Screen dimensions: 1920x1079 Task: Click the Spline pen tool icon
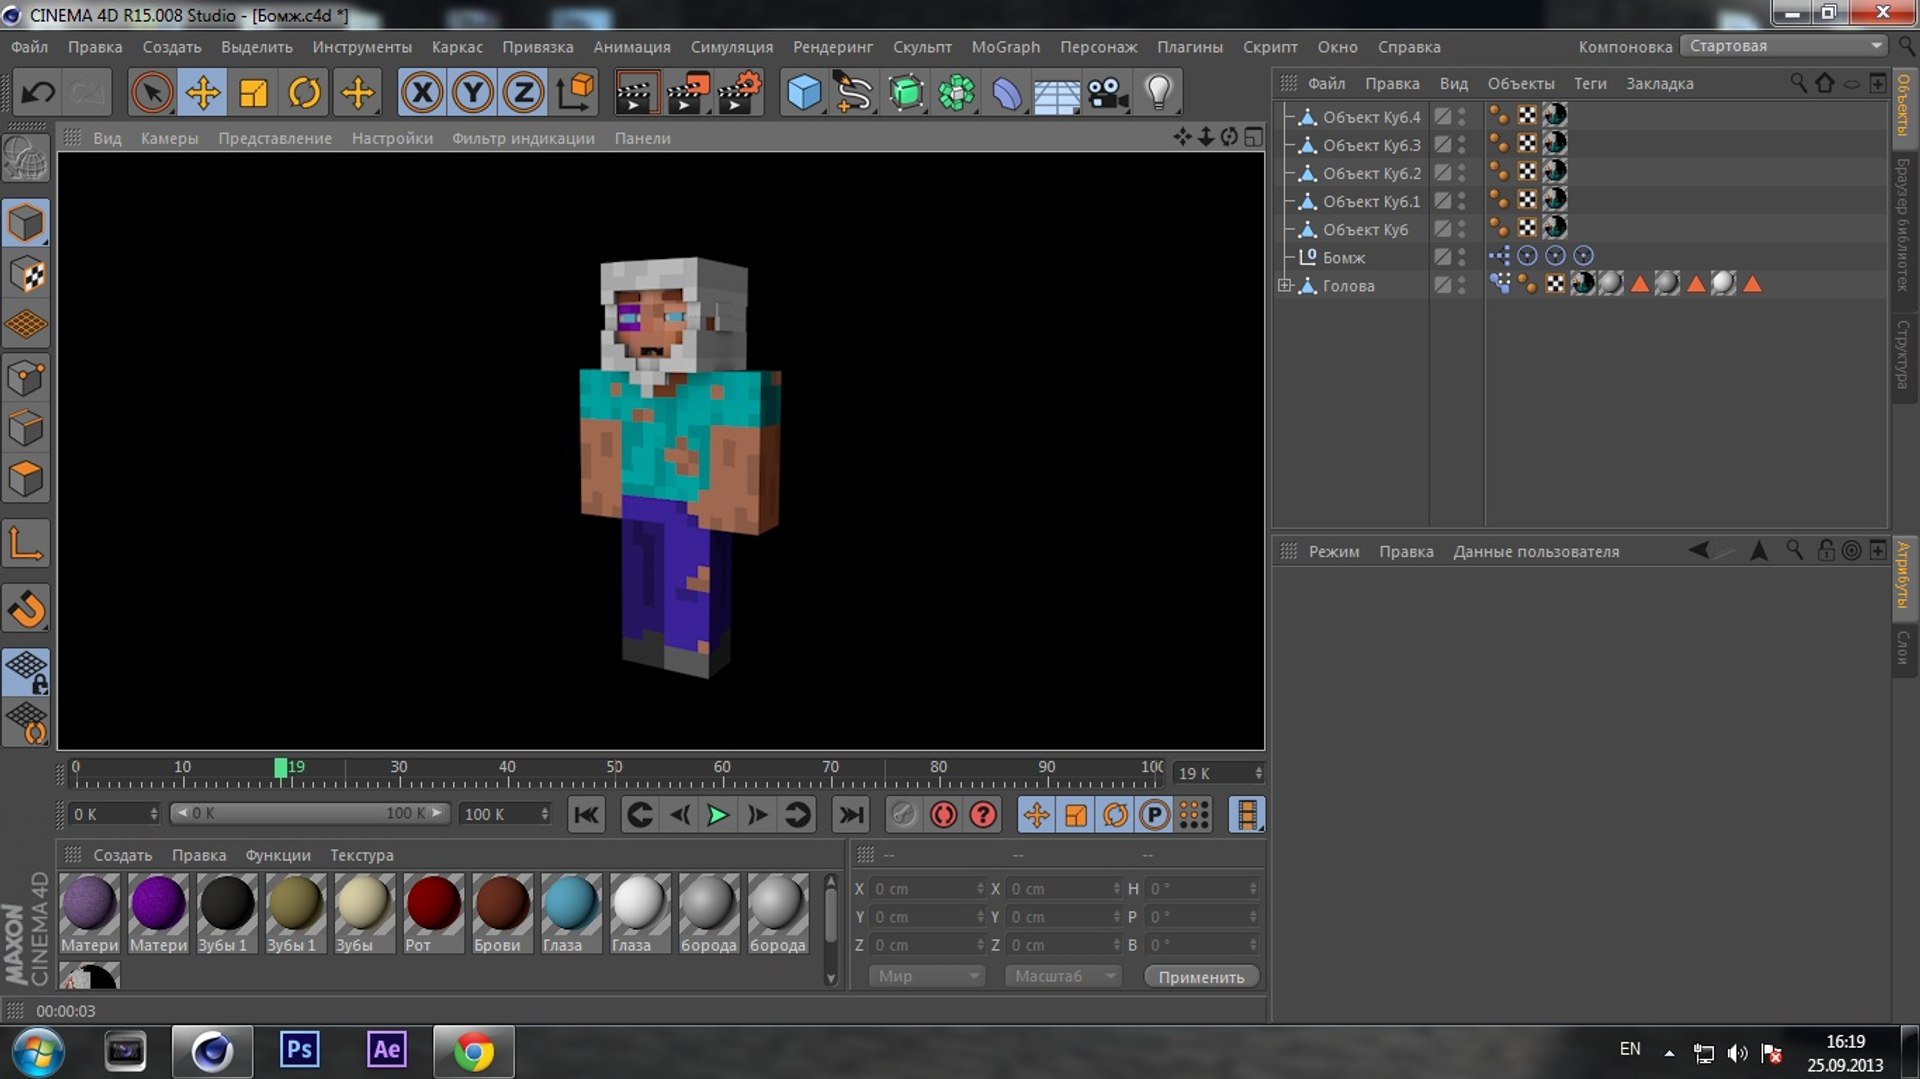[x=853, y=93]
